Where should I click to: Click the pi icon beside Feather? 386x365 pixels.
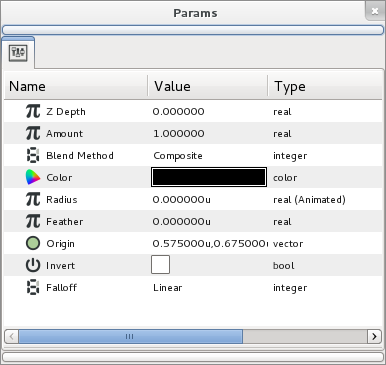(x=33, y=221)
